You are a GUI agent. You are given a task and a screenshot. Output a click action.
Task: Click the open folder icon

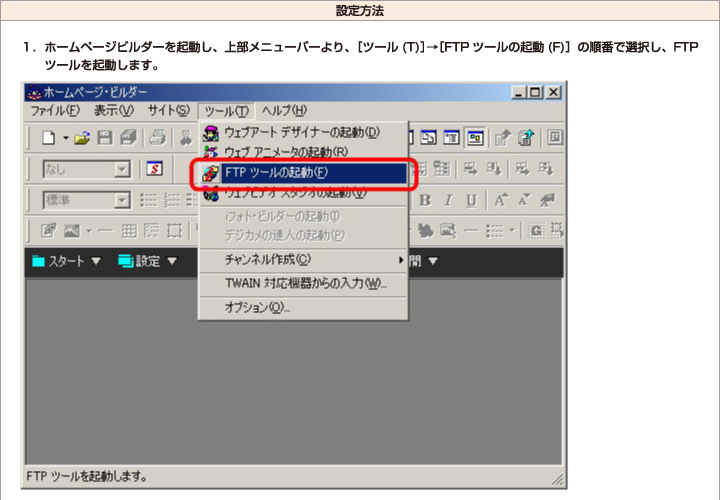(82, 138)
